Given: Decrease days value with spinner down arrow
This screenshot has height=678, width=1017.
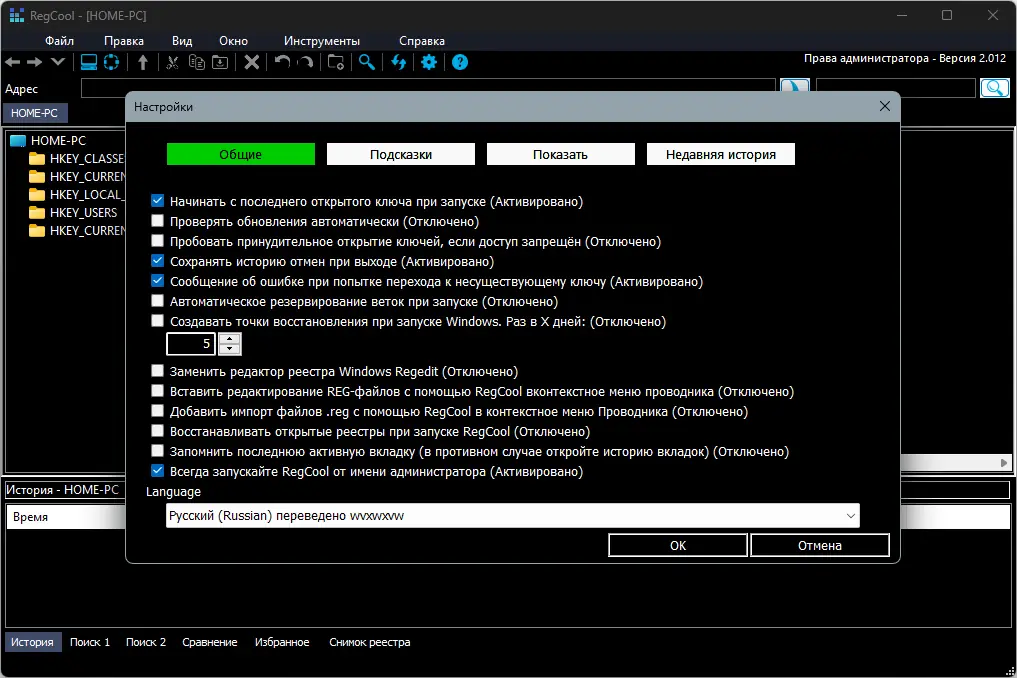Looking at the screenshot, I should coord(230,349).
